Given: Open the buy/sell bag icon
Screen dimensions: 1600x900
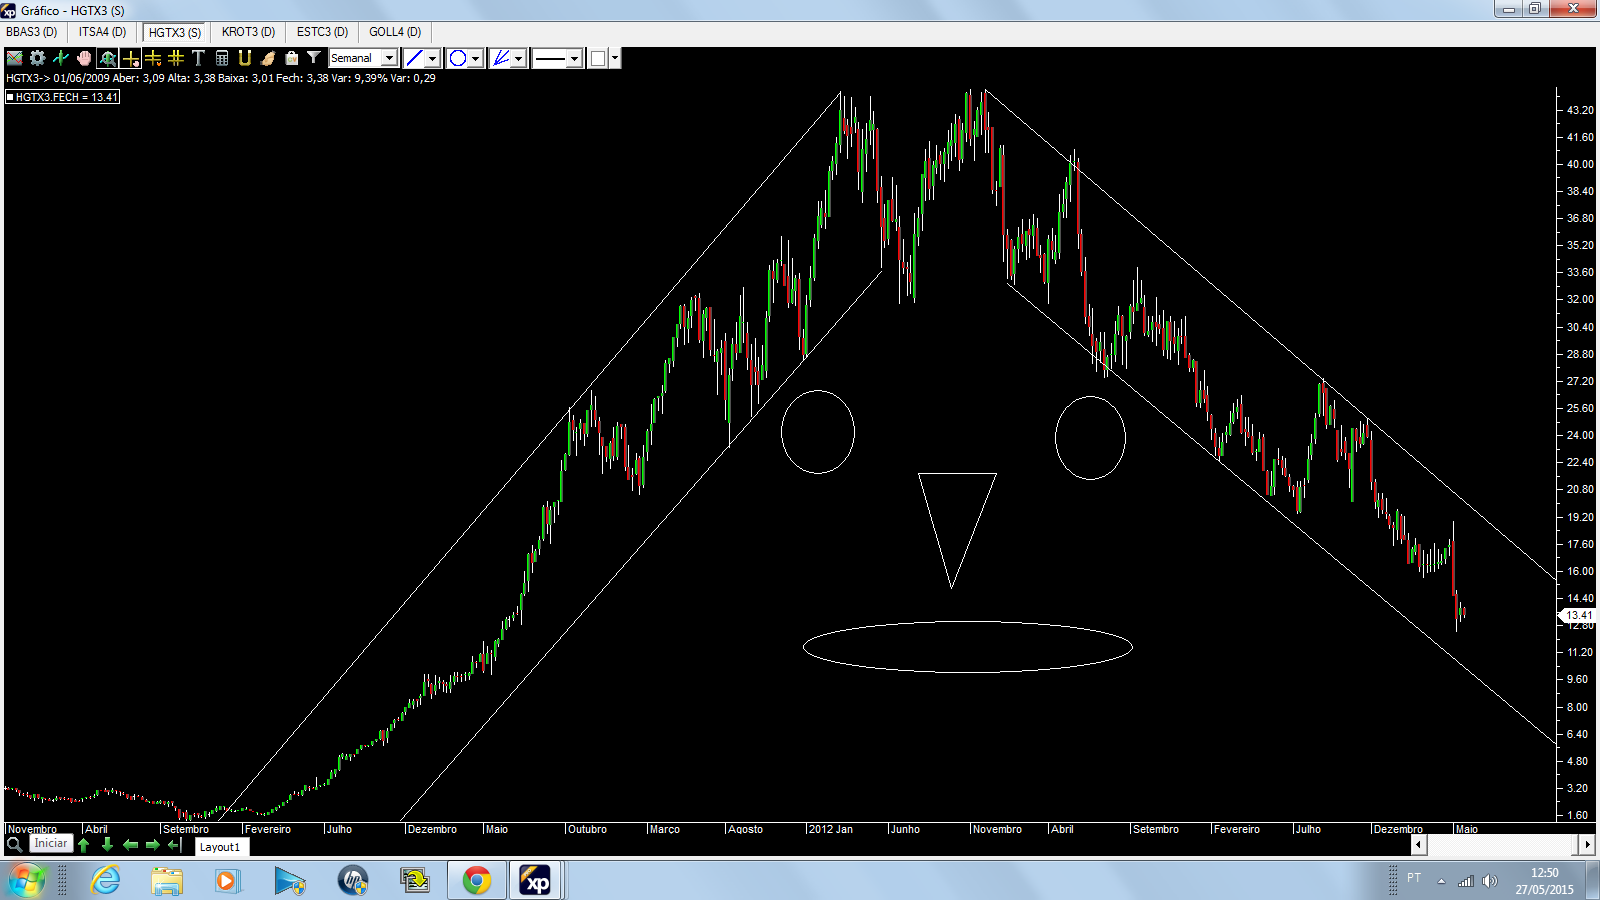Looking at the screenshot, I should pyautogui.click(x=291, y=58).
